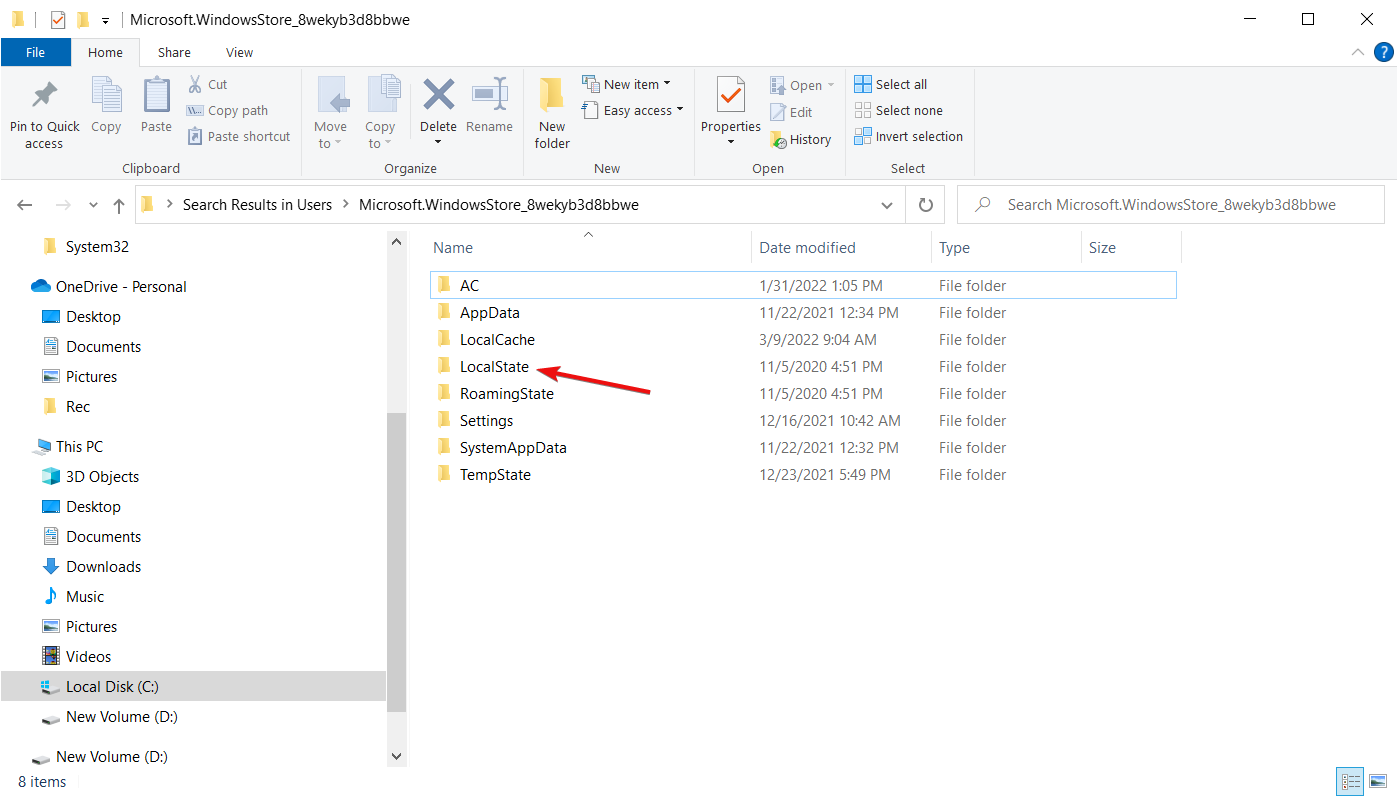The image size is (1398, 797).
Task: Click Invert selection
Action: [x=909, y=136]
